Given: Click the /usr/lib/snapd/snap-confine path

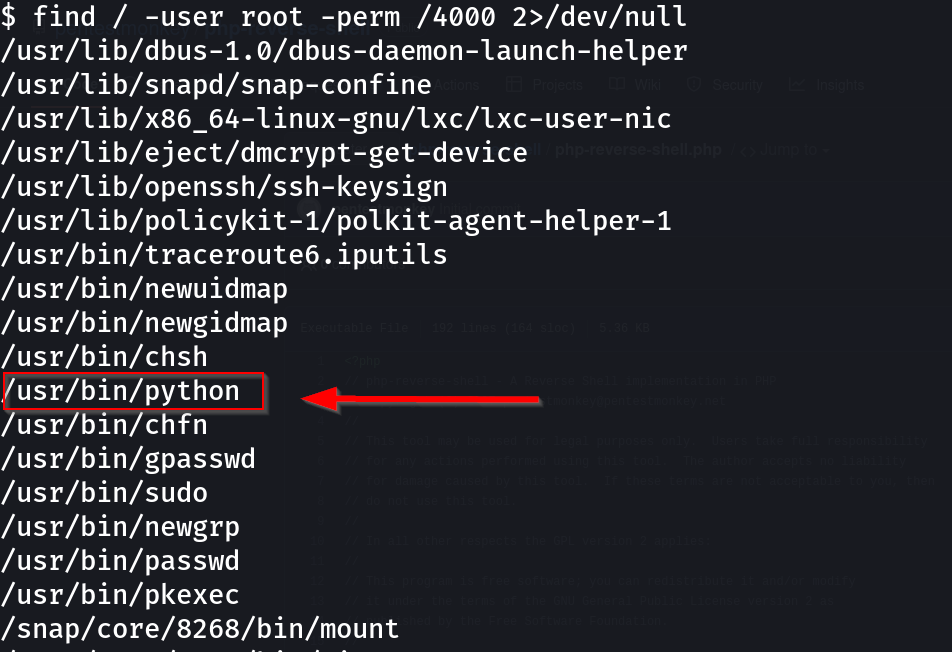Looking at the screenshot, I should (x=216, y=85).
